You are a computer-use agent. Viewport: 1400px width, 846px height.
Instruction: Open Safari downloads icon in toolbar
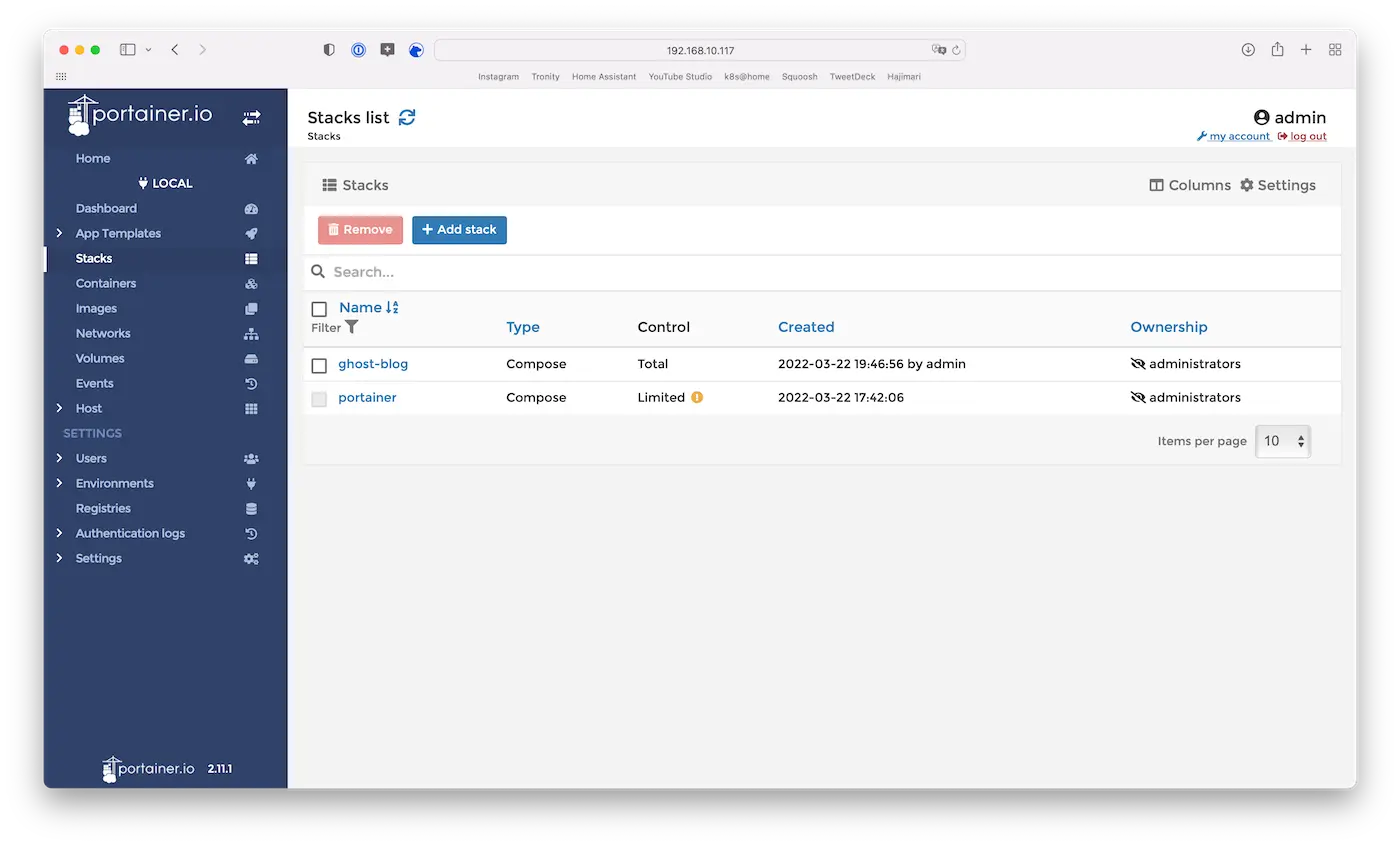(1248, 50)
